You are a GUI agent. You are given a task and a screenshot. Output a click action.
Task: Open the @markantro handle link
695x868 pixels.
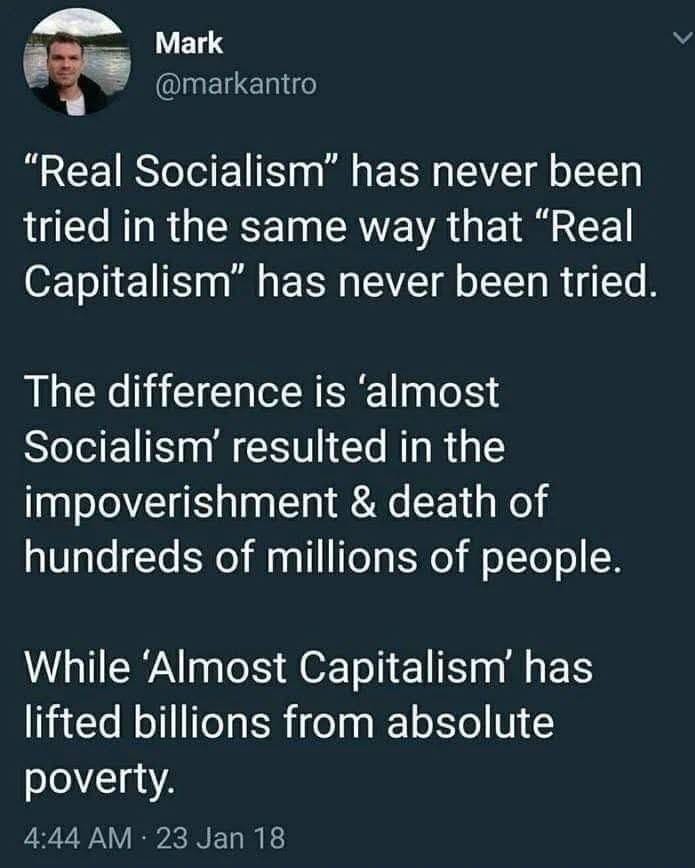click(x=236, y=85)
